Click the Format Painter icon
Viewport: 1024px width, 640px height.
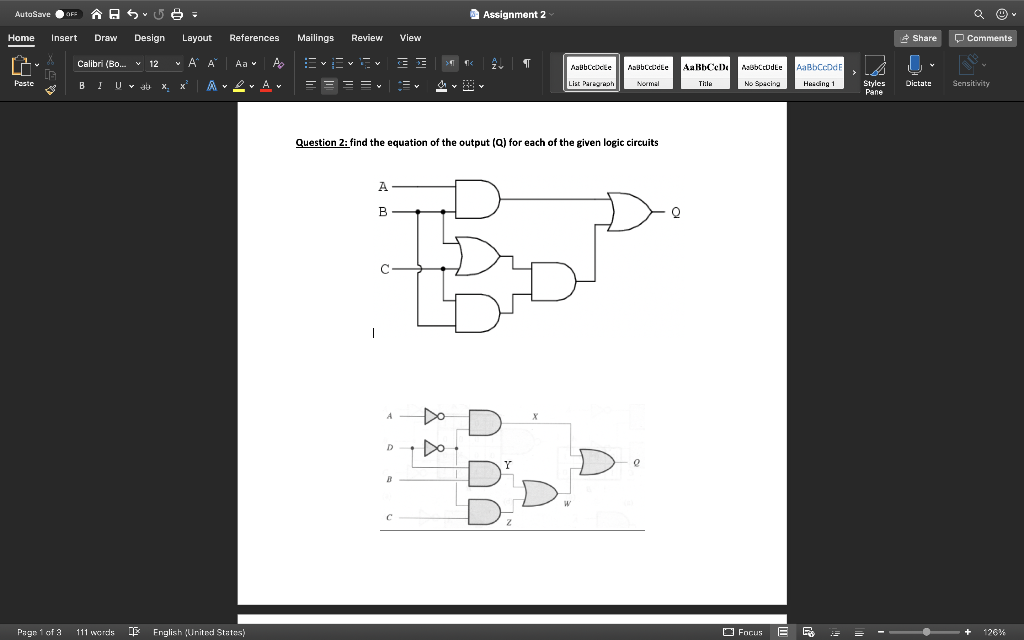51,88
